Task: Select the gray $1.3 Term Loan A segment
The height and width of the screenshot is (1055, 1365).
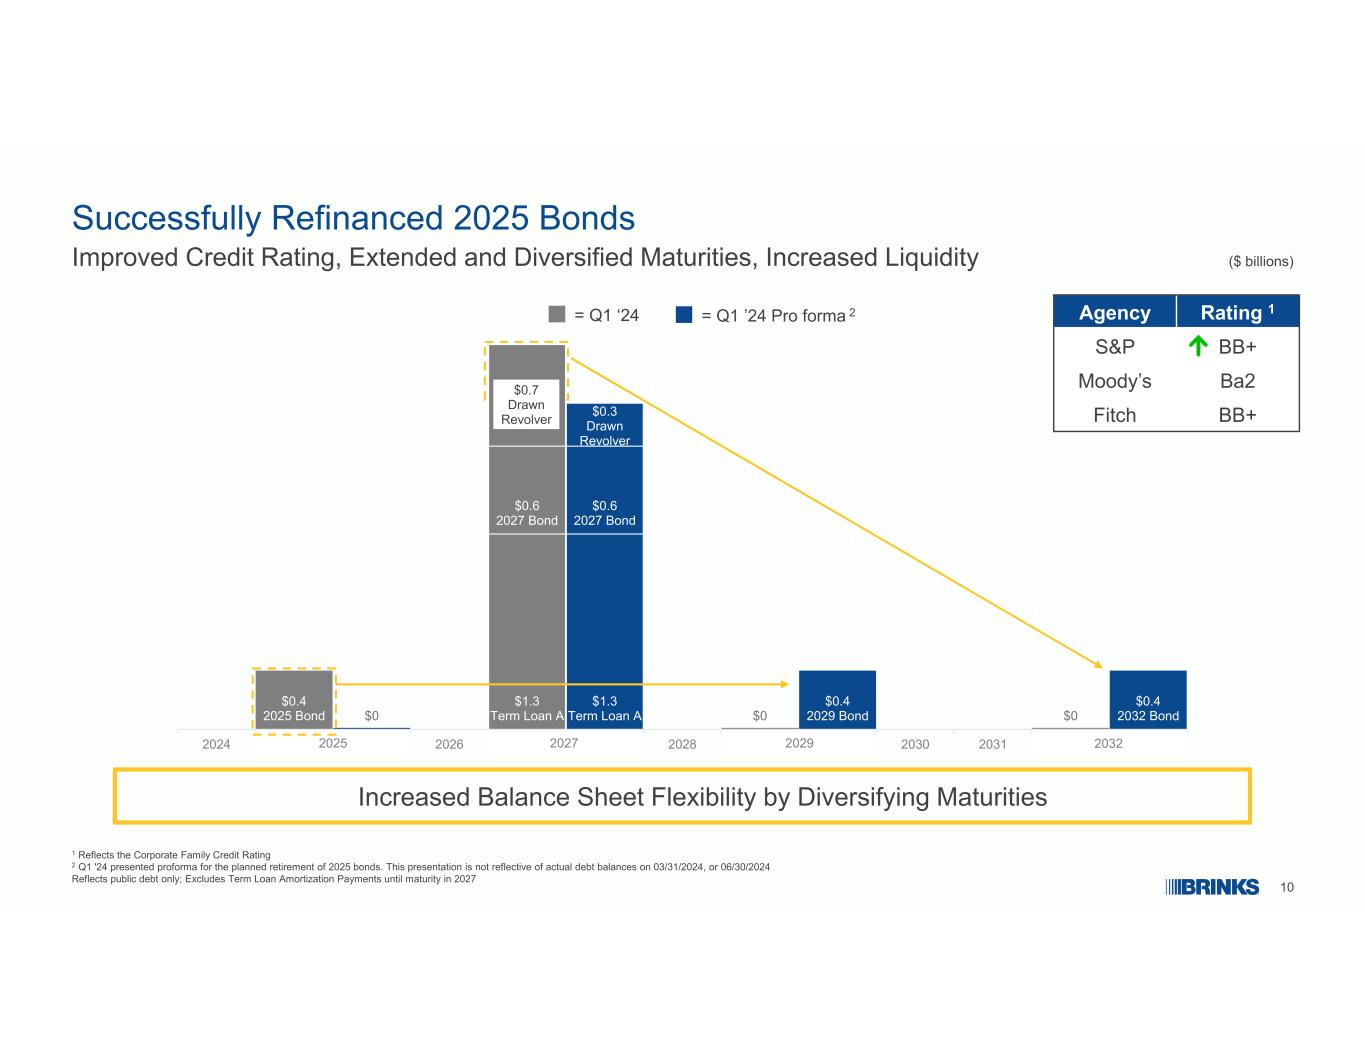Action: point(527,631)
